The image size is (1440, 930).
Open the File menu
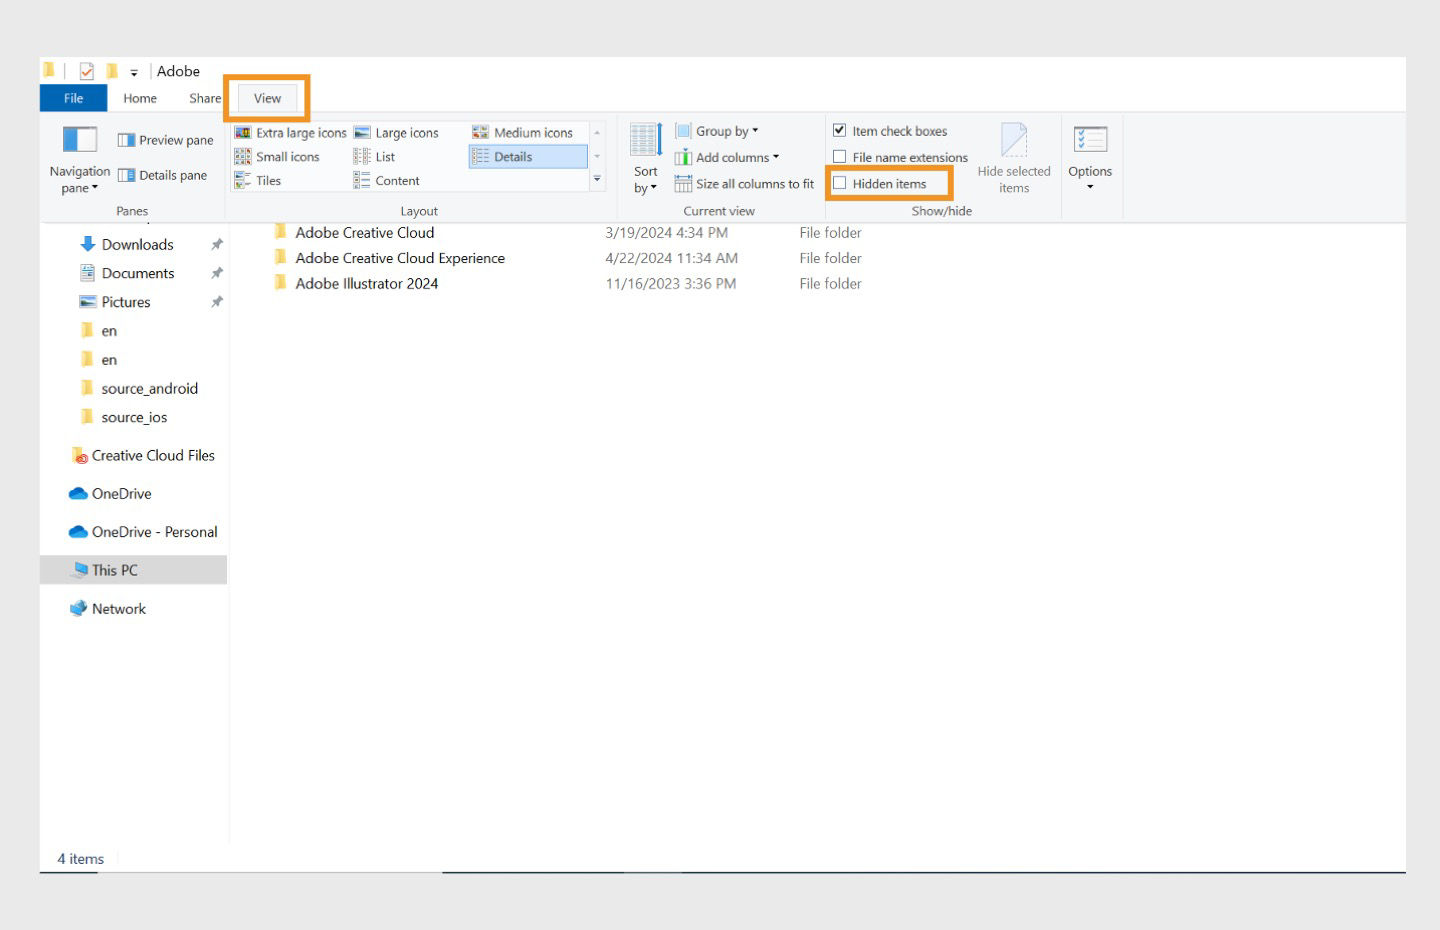[72, 97]
